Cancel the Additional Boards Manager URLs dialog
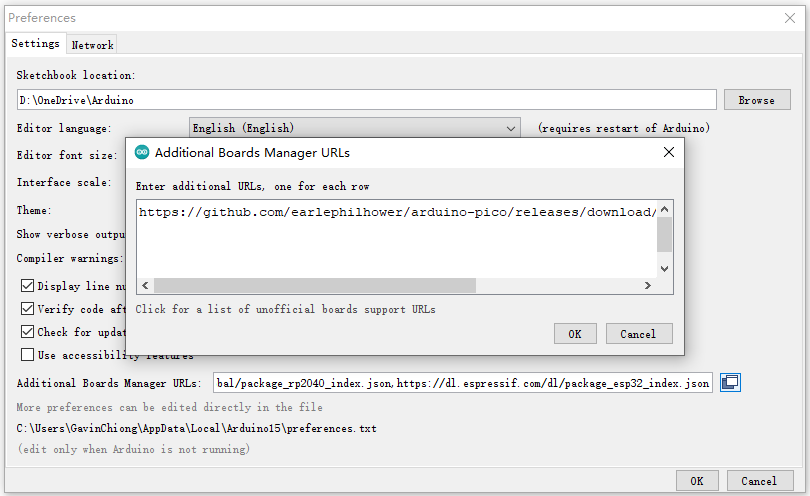810x496 pixels. tap(638, 334)
